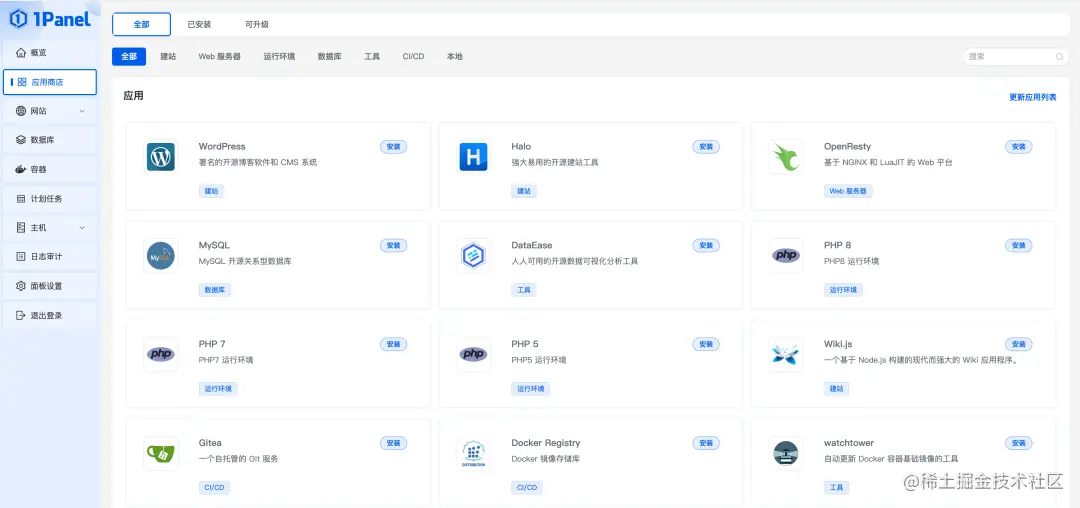Click the 应用商店 grid icon

[x=22, y=82]
